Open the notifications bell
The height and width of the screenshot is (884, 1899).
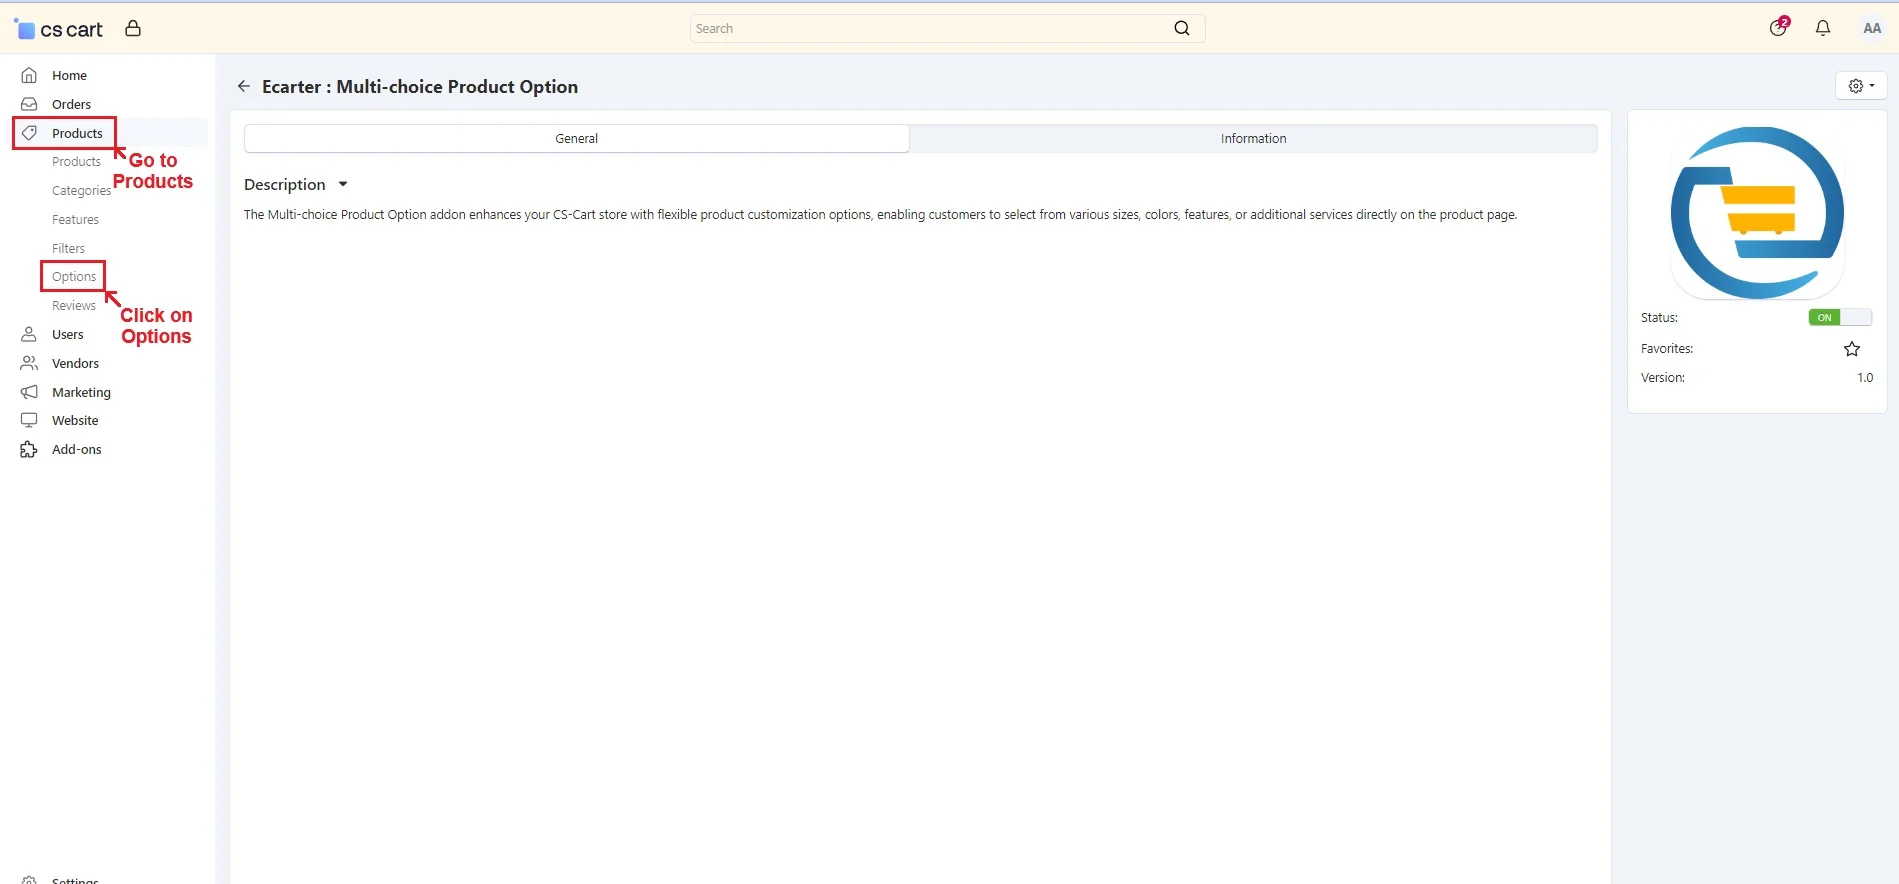1823,28
